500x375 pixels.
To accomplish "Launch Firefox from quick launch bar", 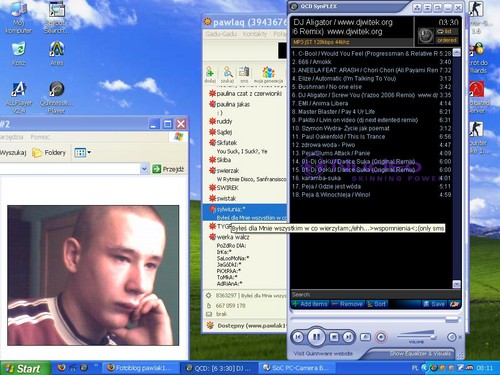I will 61,368.
